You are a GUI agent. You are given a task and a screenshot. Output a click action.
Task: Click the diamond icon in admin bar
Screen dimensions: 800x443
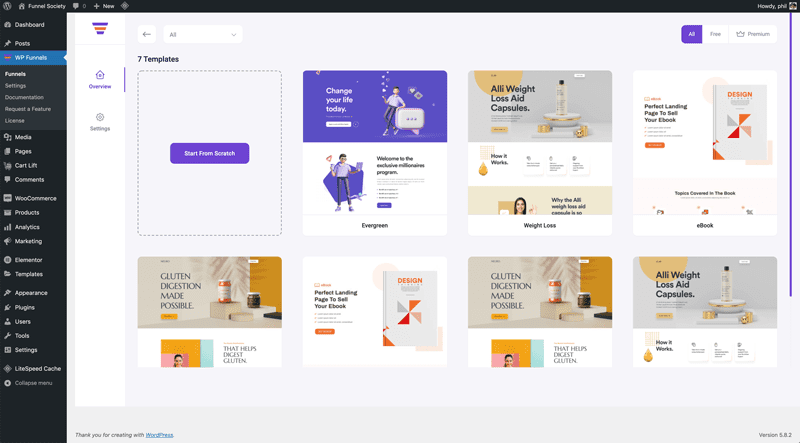(x=124, y=6)
